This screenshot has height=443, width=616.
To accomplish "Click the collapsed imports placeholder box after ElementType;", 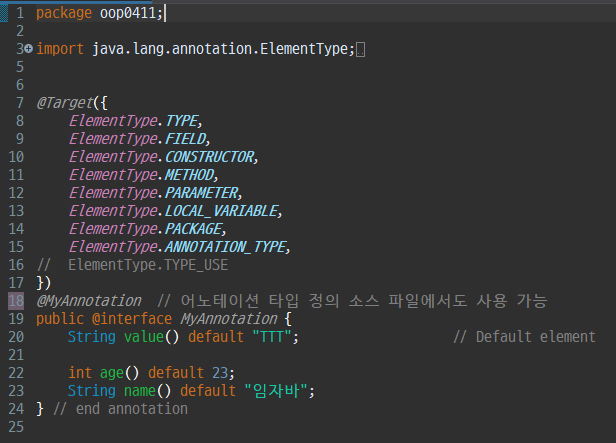I will click(360, 50).
